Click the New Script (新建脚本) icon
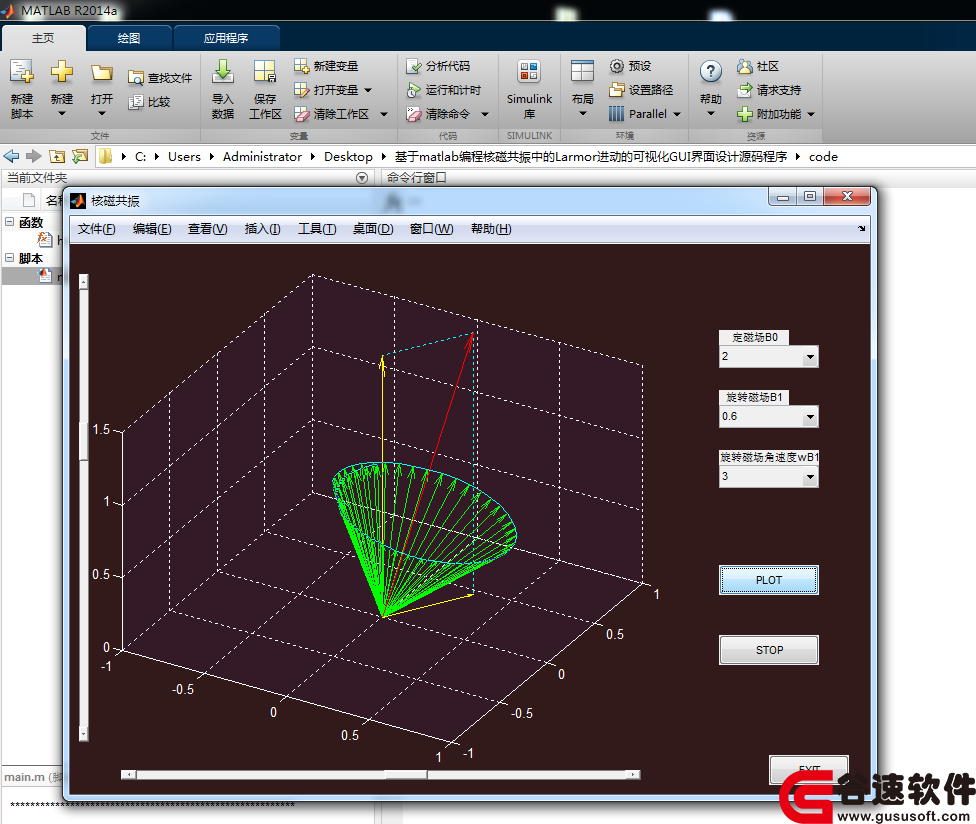 pos(22,72)
